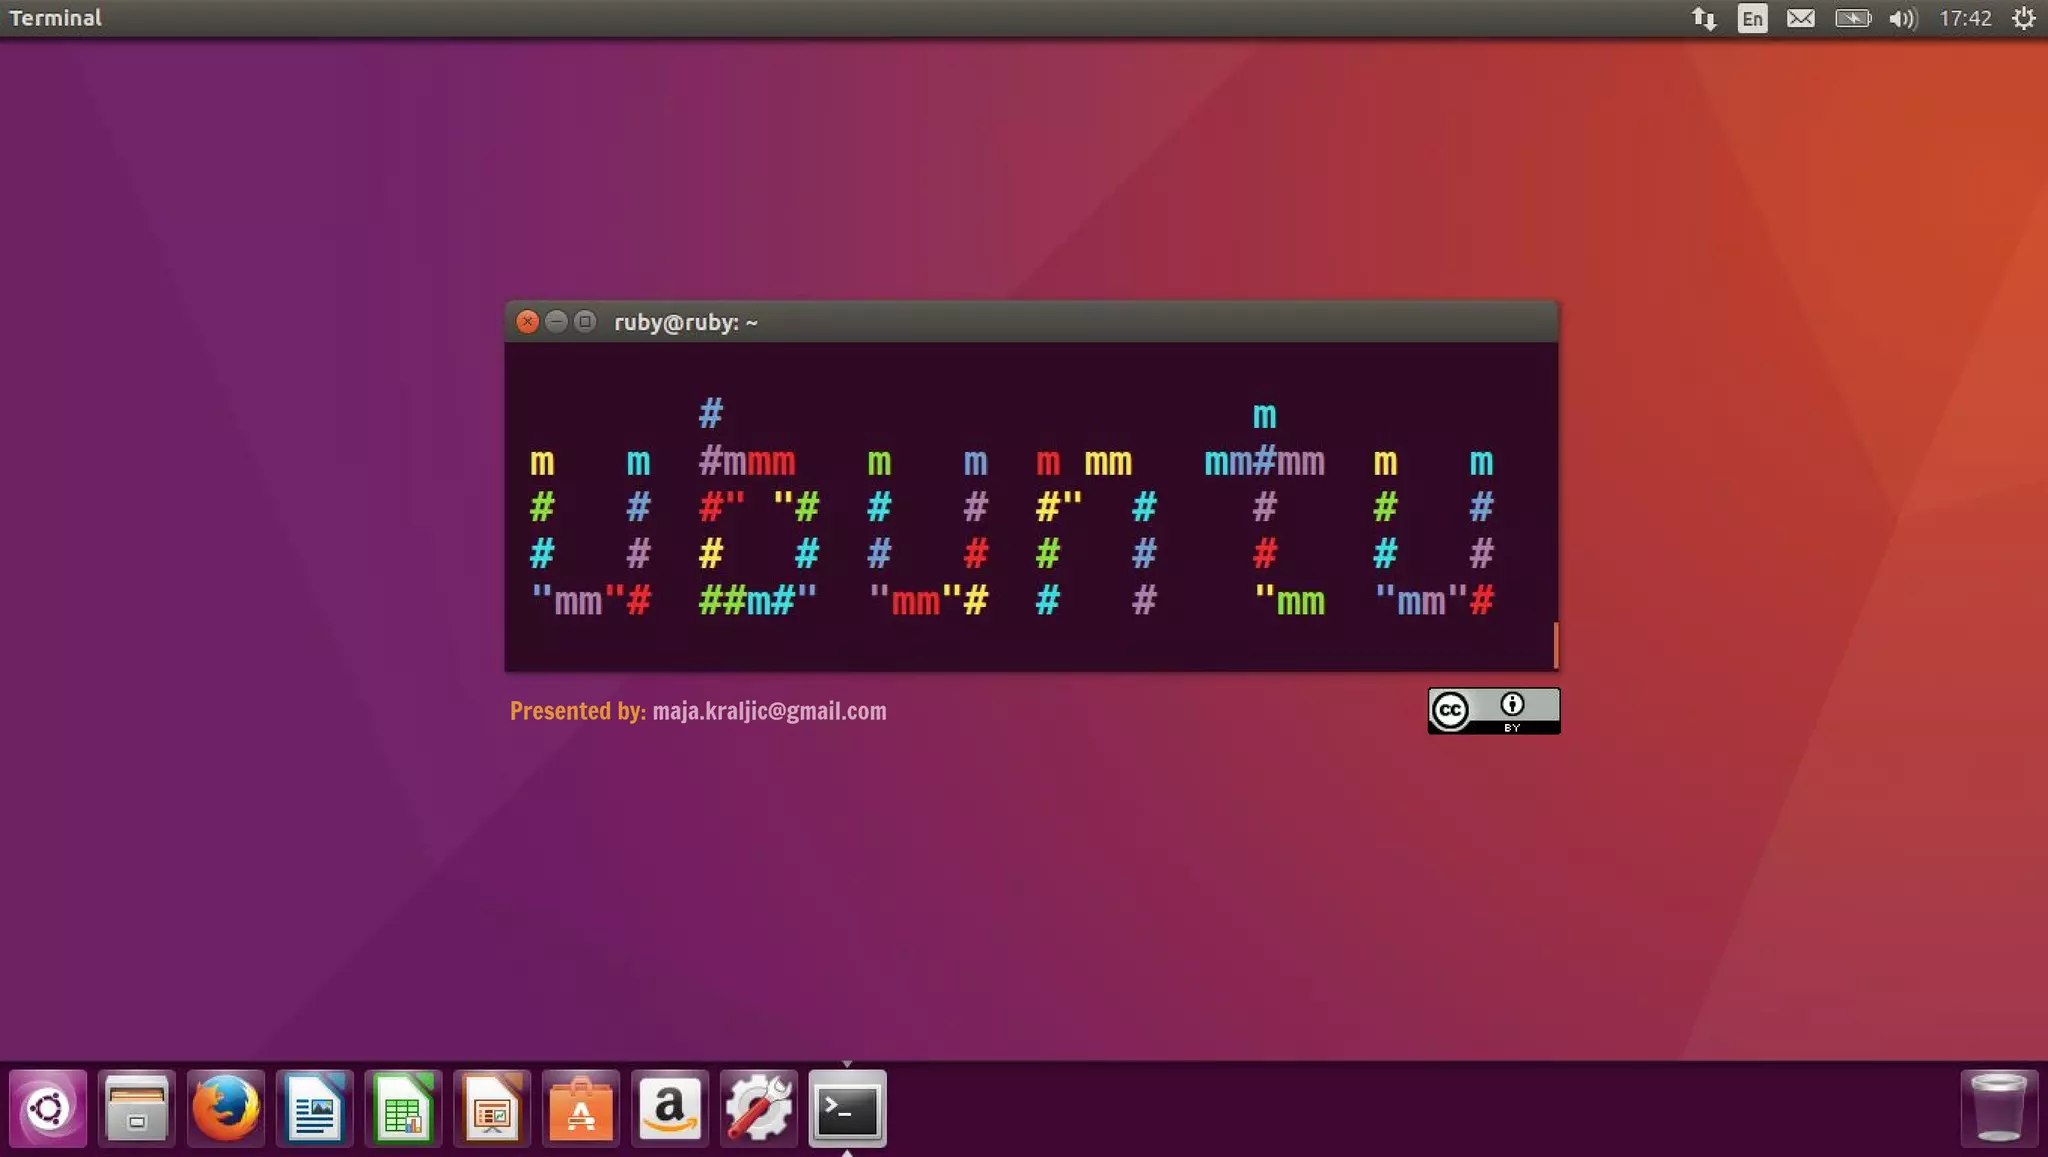Image resolution: width=2048 pixels, height=1157 pixels.
Task: Open System Settings gear-and-wrench icon
Action: [758, 1108]
